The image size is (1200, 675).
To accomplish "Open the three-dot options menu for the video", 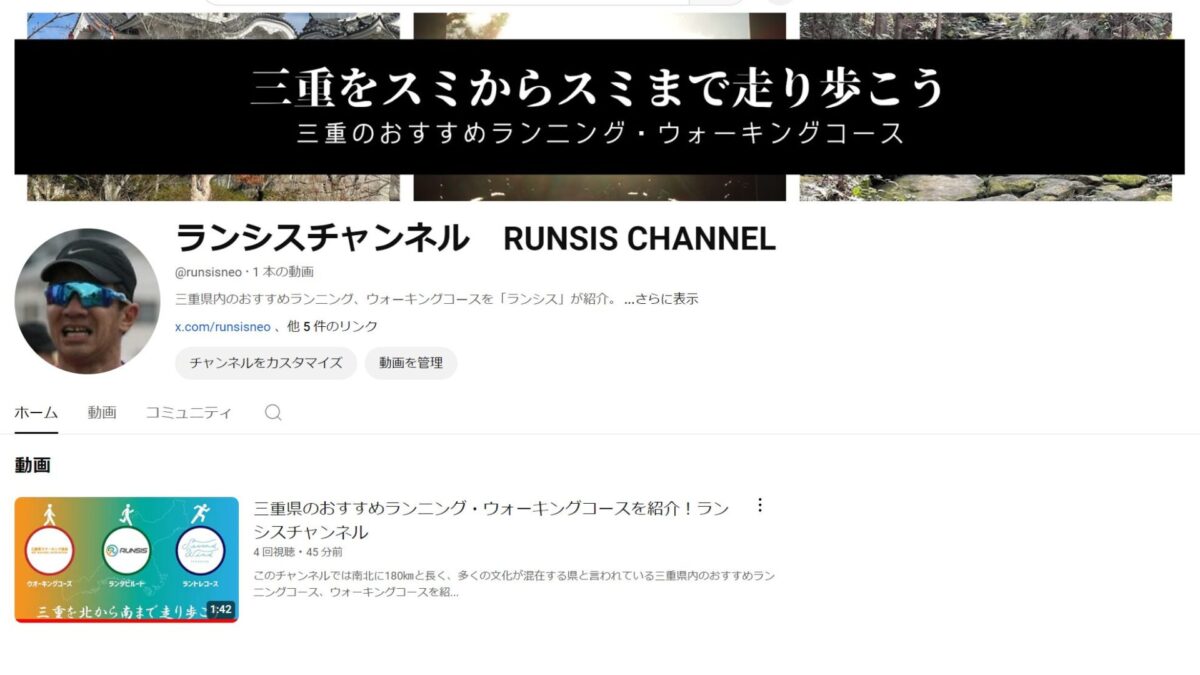I will tap(760, 506).
